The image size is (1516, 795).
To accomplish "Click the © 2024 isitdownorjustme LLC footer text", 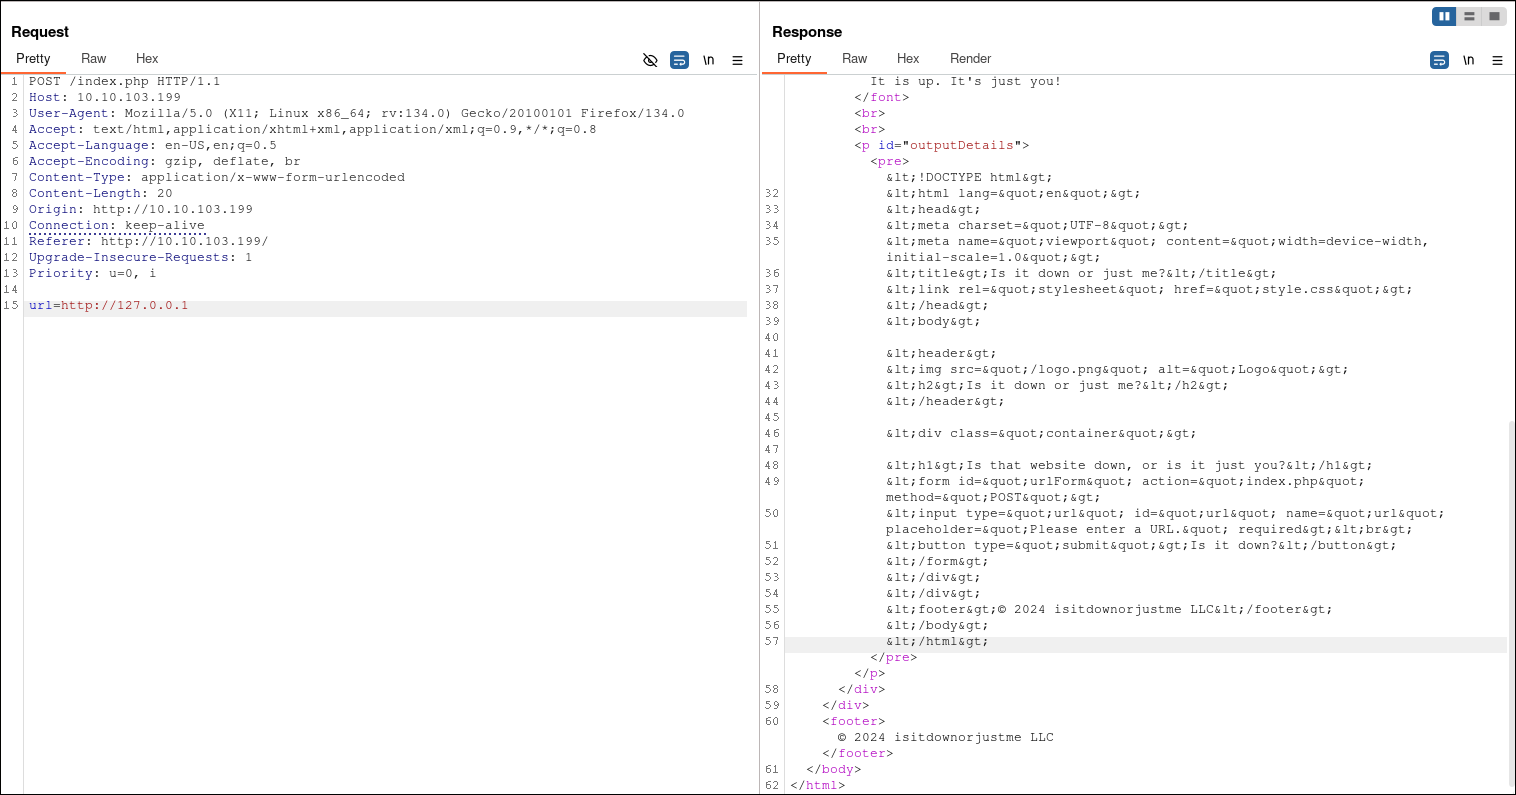I will pos(946,737).
